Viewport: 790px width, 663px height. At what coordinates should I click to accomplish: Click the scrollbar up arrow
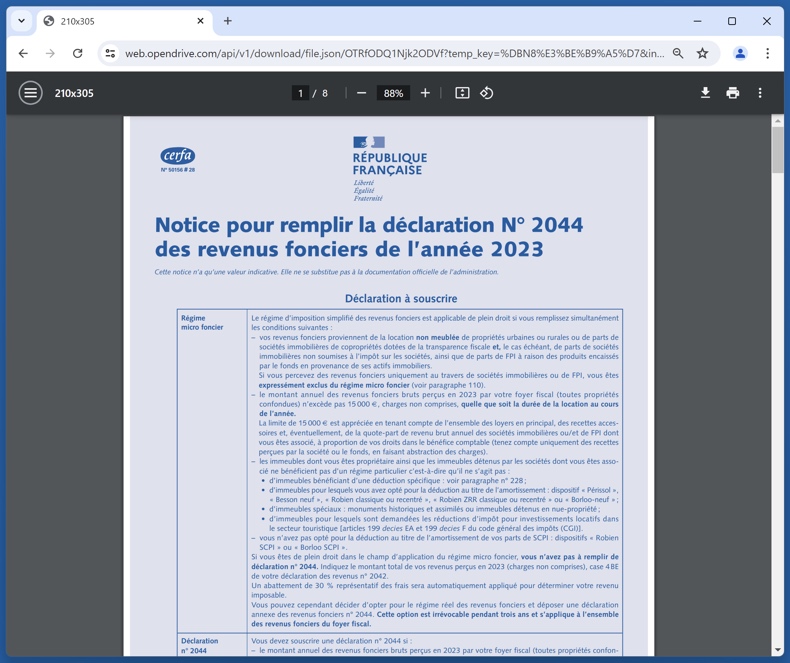tap(778, 121)
